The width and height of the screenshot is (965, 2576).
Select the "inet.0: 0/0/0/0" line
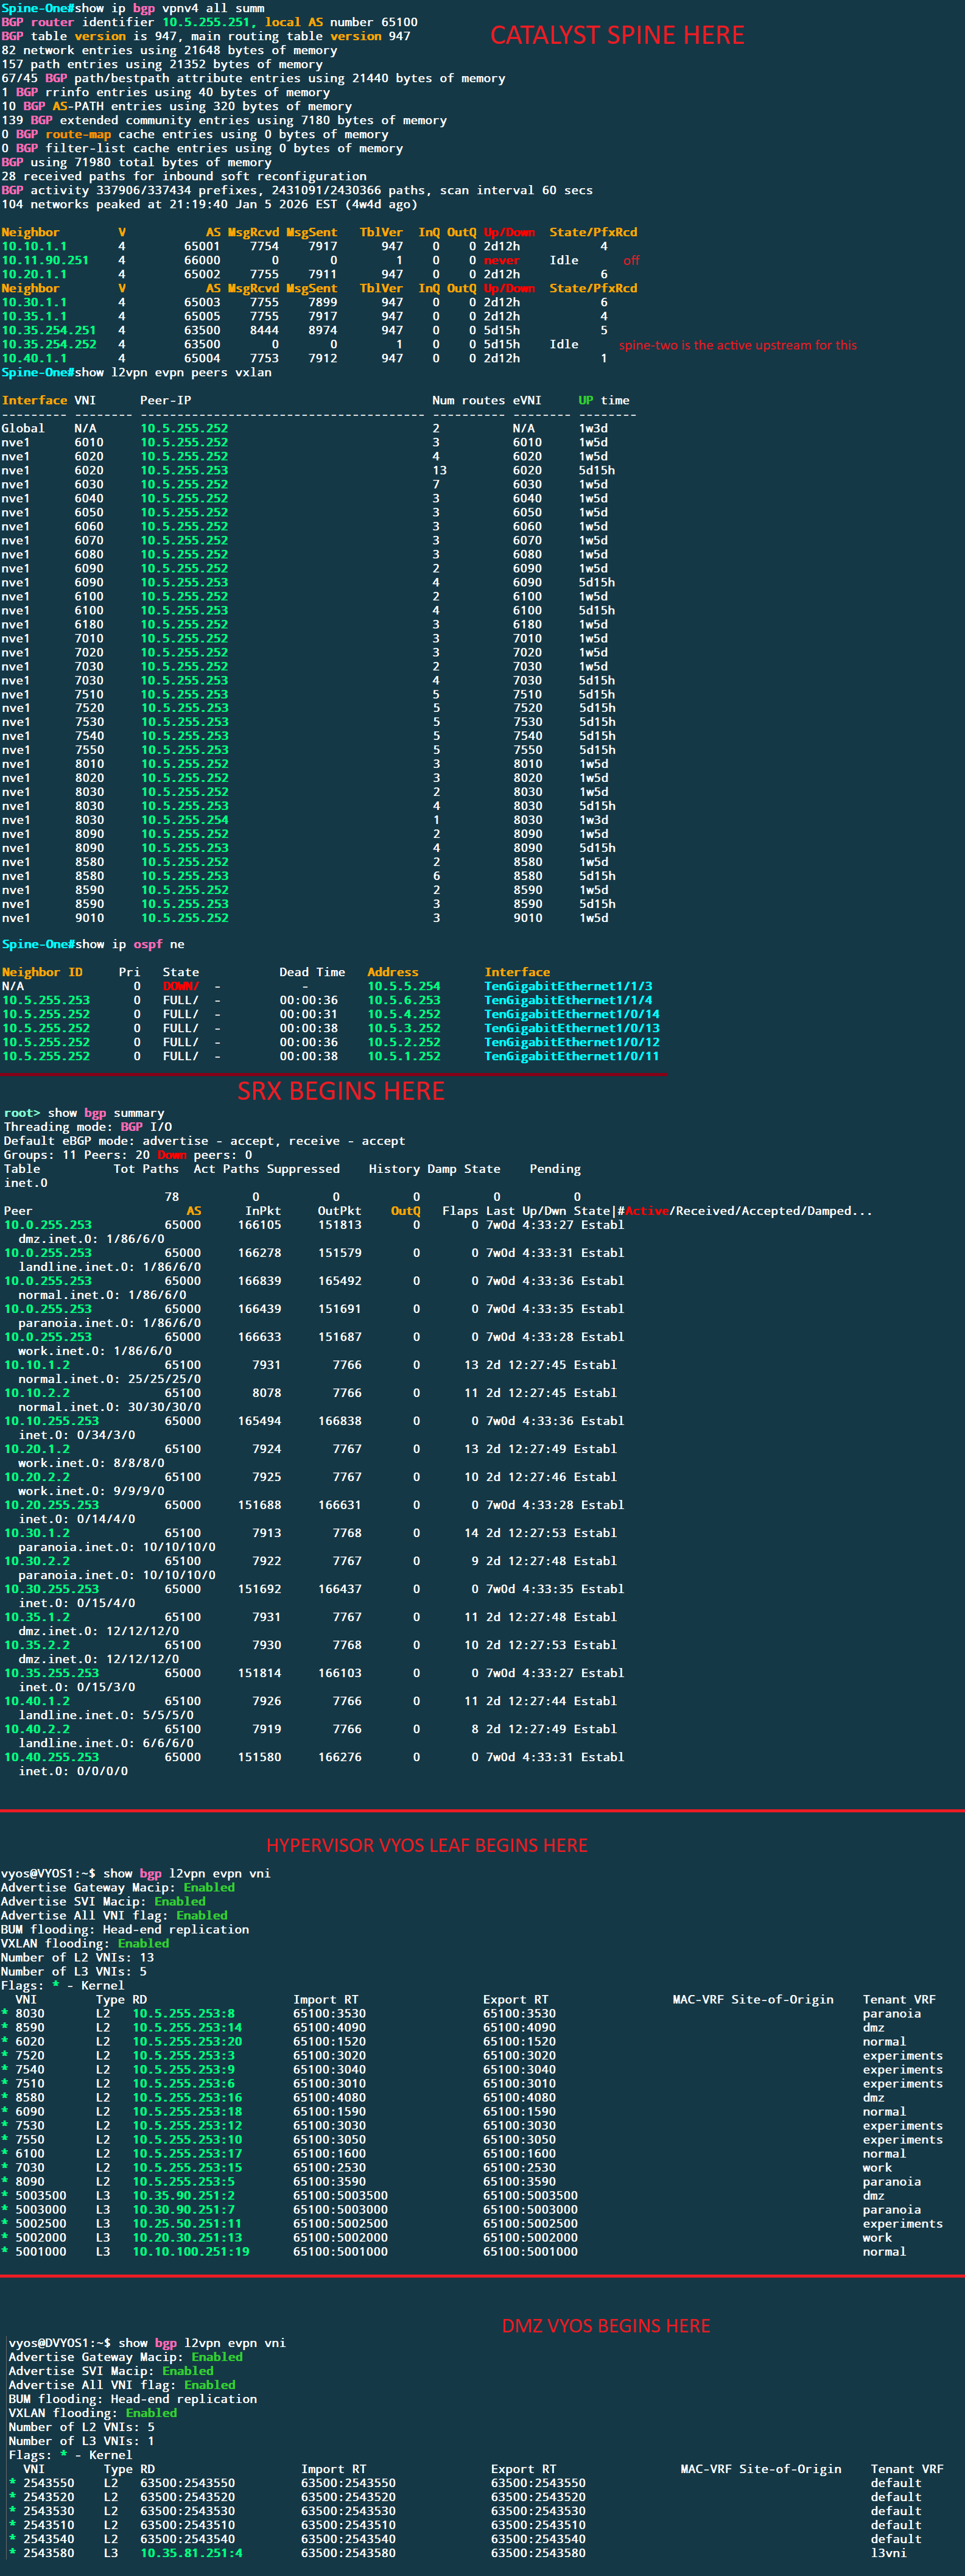pyautogui.click(x=73, y=1771)
